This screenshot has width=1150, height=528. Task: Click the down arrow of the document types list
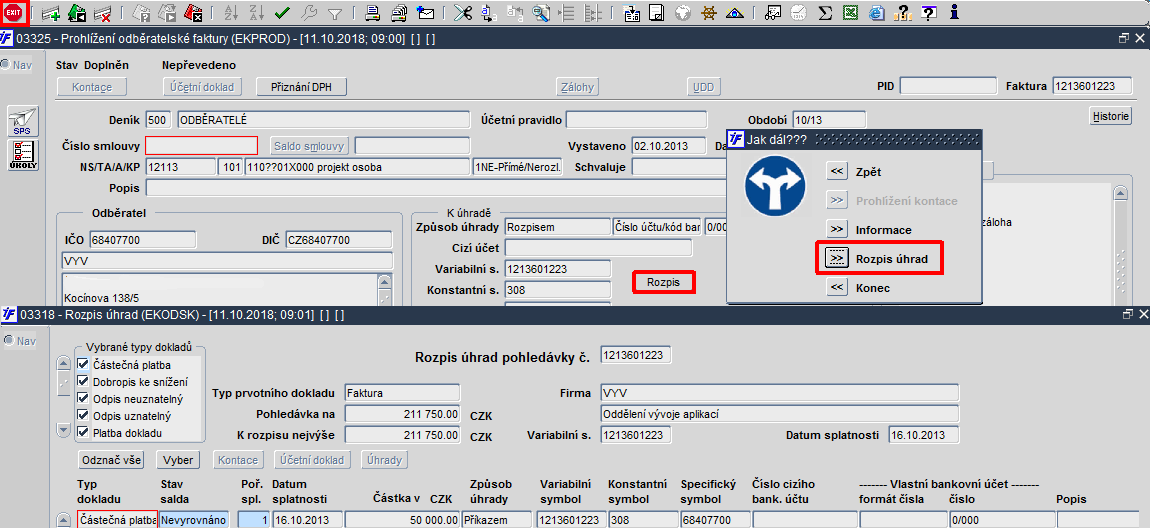pyautogui.click(x=64, y=430)
